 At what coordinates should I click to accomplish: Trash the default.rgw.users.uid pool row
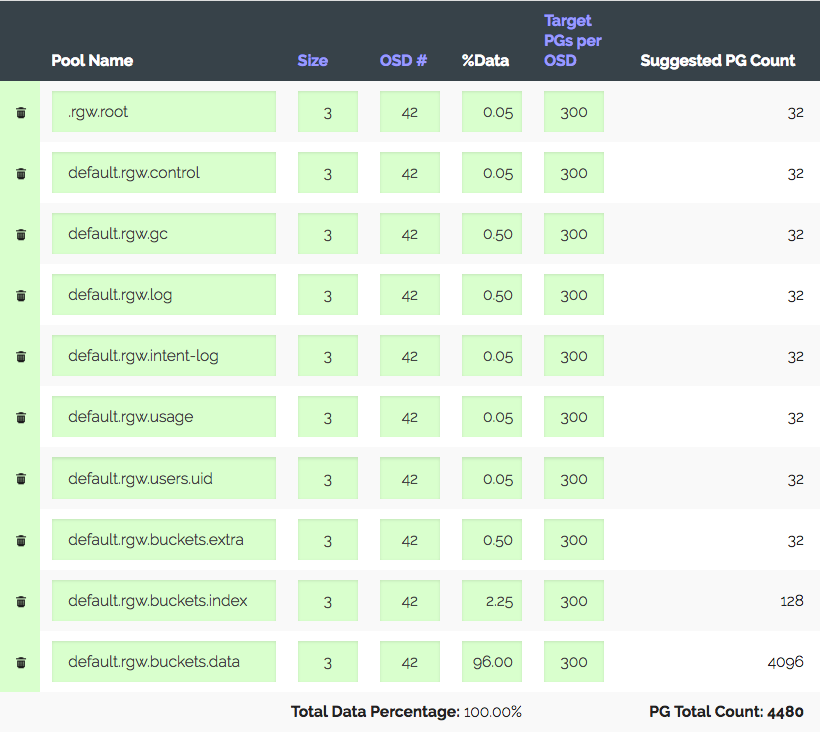(21, 479)
